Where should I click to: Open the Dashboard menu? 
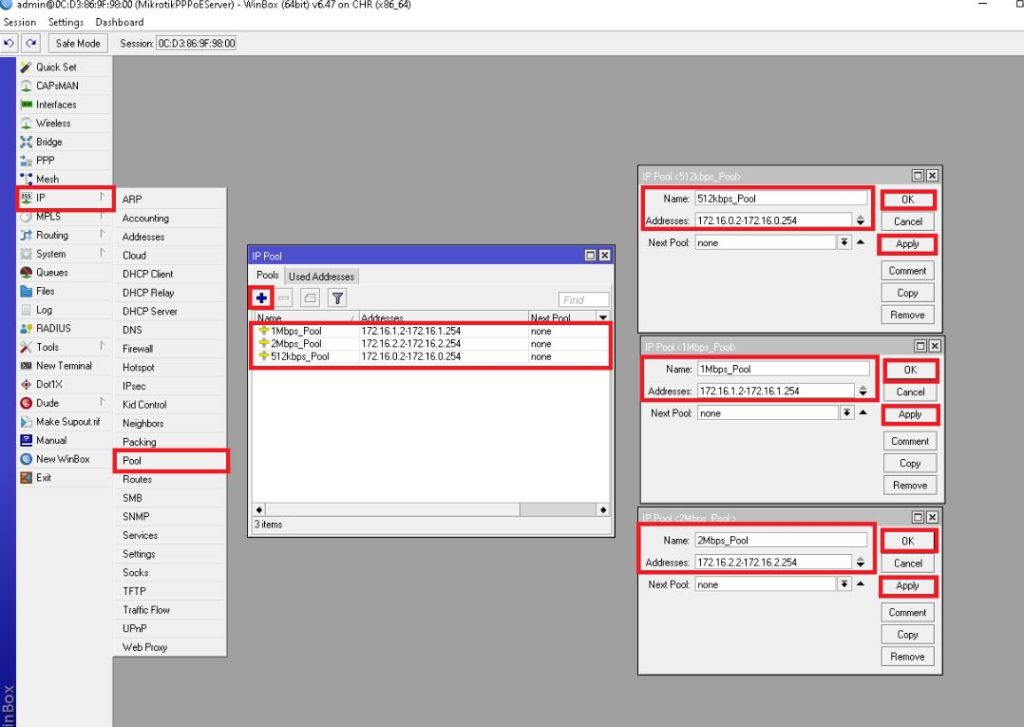point(120,22)
